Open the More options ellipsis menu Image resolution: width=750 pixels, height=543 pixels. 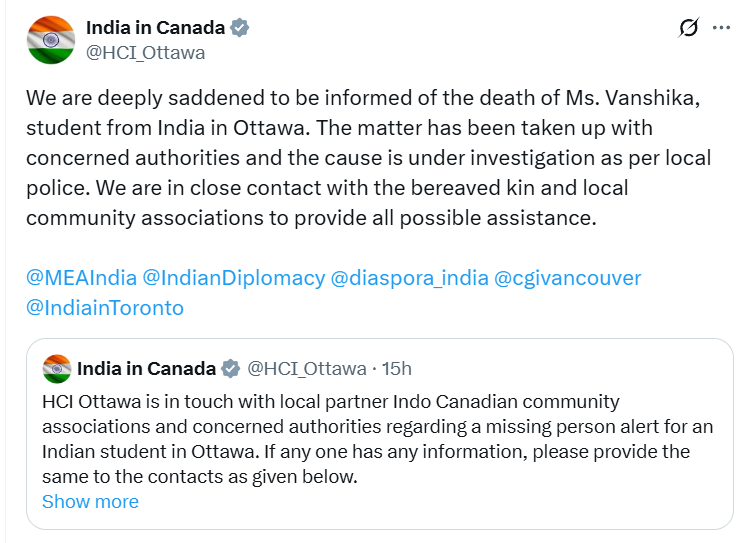point(721,28)
